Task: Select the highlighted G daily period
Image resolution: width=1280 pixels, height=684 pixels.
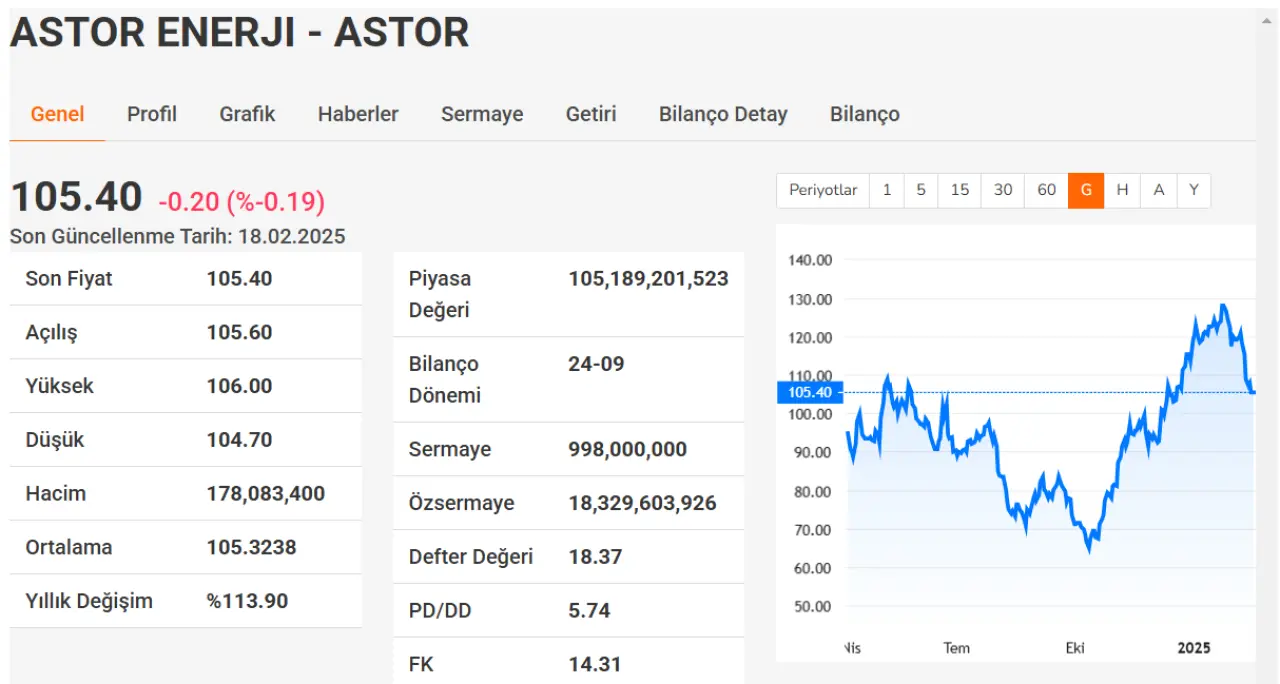Action: [1086, 190]
